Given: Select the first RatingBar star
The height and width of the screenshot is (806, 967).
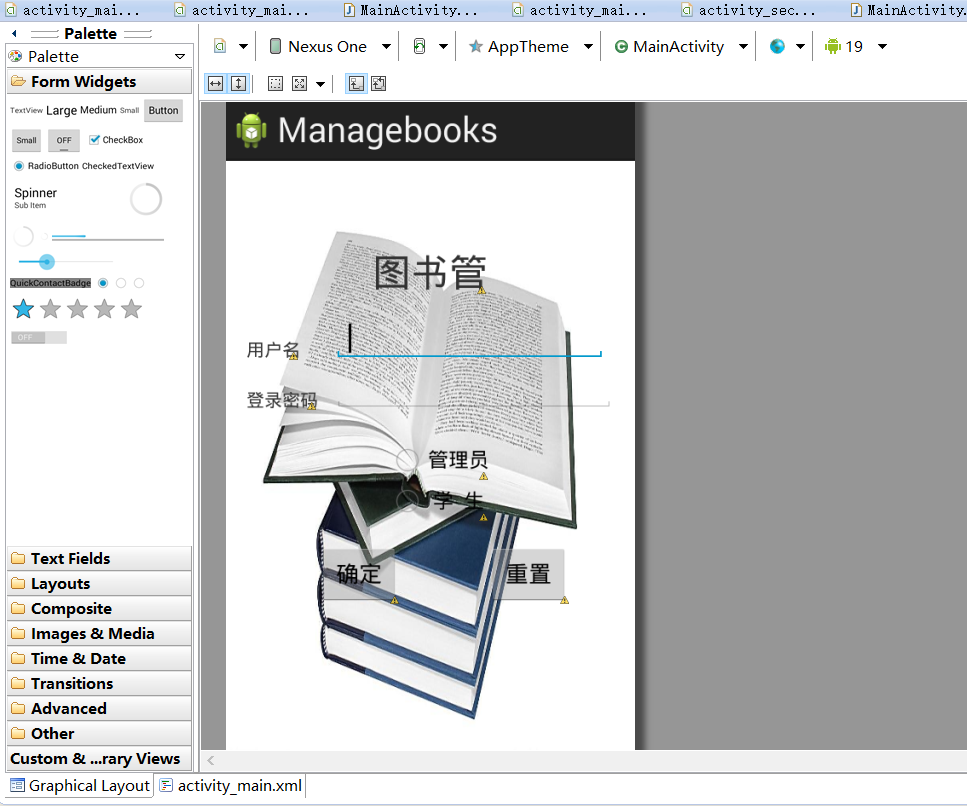Looking at the screenshot, I should (23, 309).
